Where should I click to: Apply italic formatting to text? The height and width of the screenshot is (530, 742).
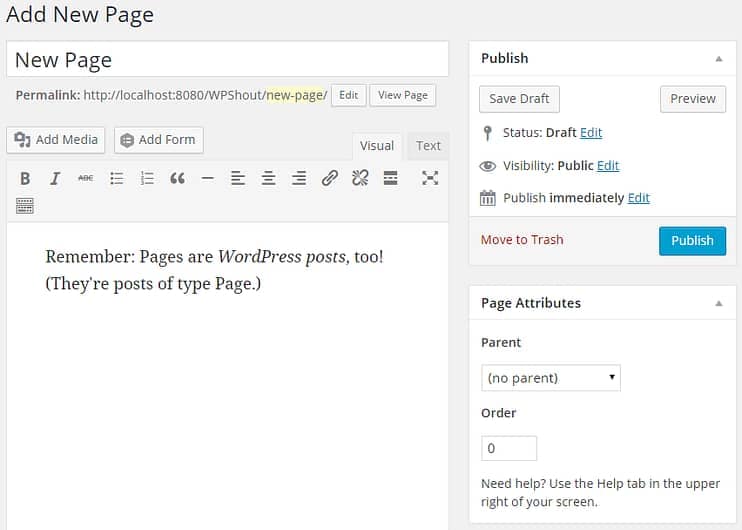click(x=55, y=179)
